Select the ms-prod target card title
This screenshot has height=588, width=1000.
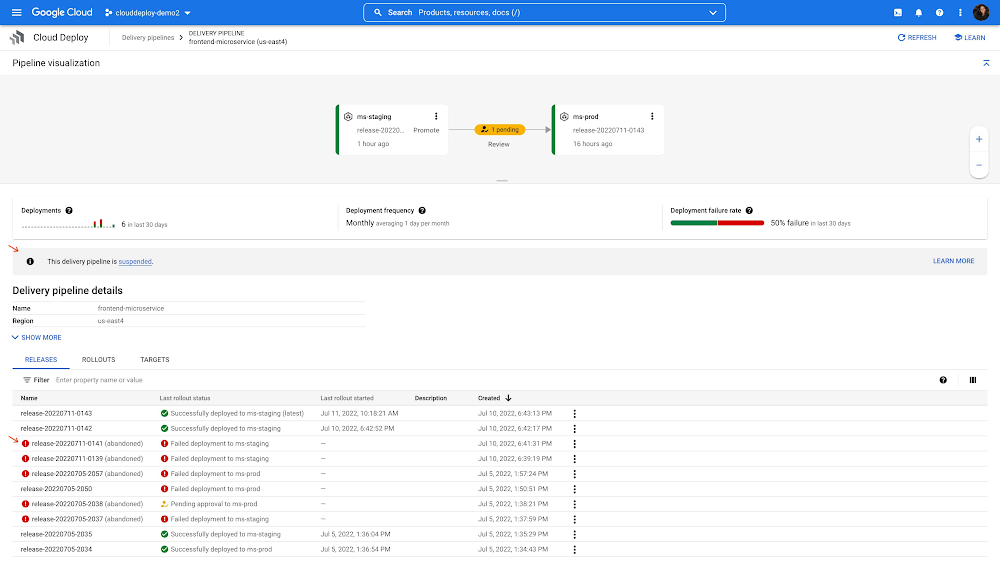[x=585, y=117]
